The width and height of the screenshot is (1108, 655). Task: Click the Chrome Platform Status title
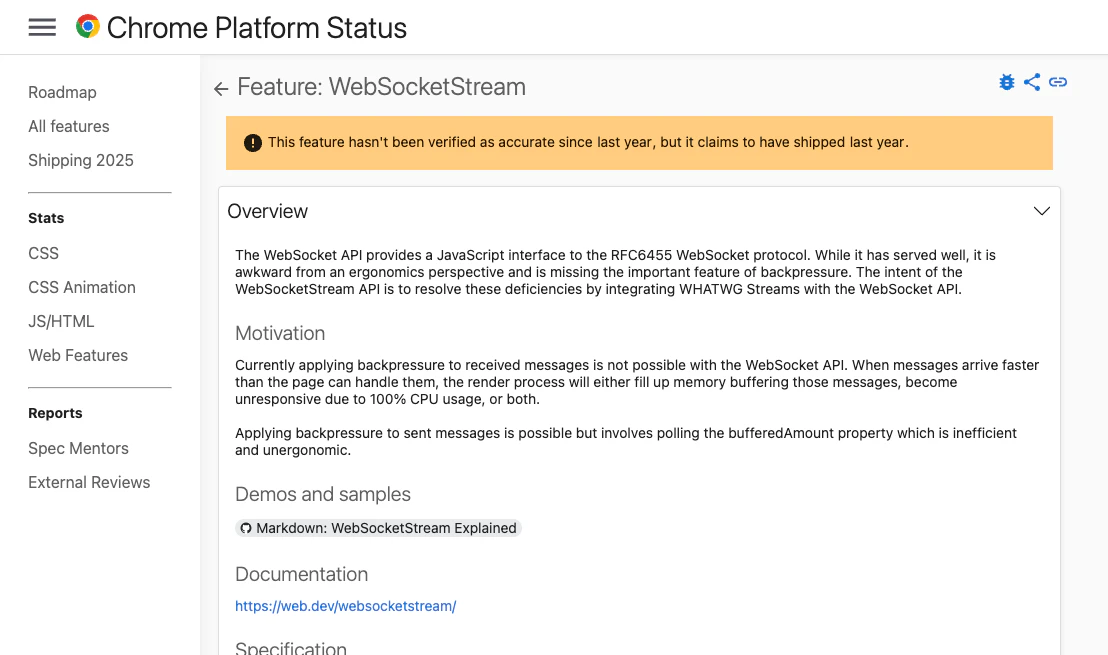tap(257, 28)
